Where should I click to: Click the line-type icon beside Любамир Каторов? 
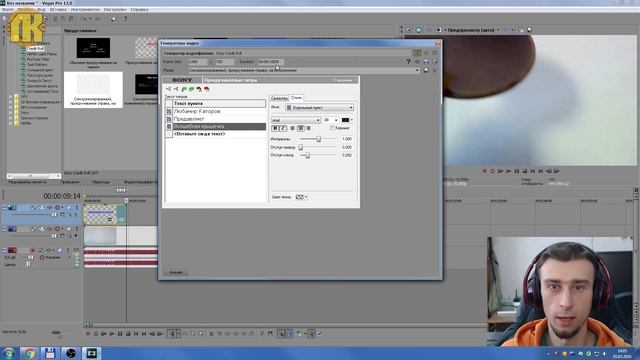[169, 111]
